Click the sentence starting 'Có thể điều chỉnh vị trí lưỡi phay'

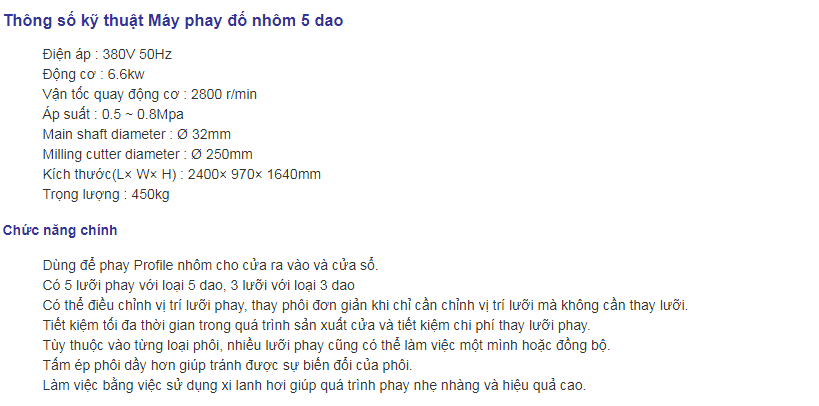tap(366, 306)
